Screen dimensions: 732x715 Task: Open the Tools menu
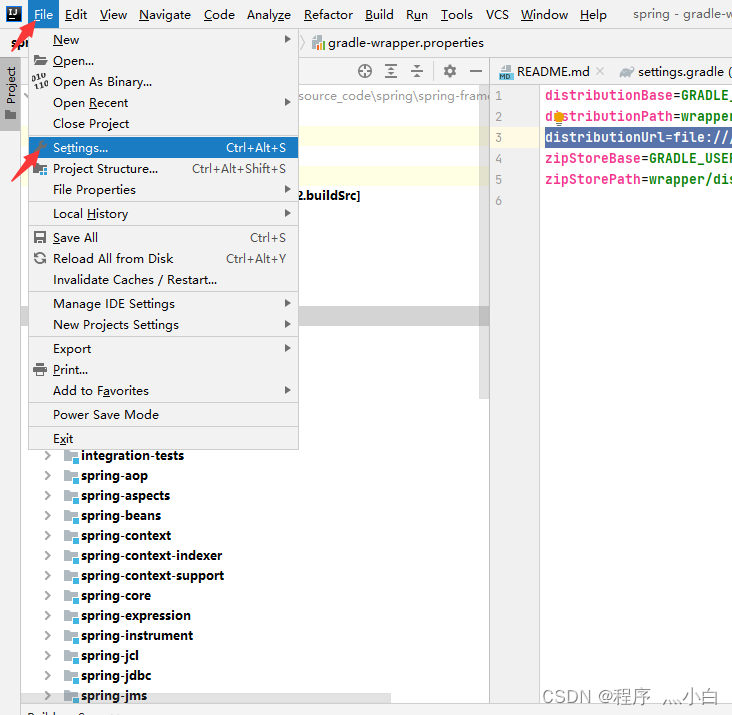(x=457, y=14)
